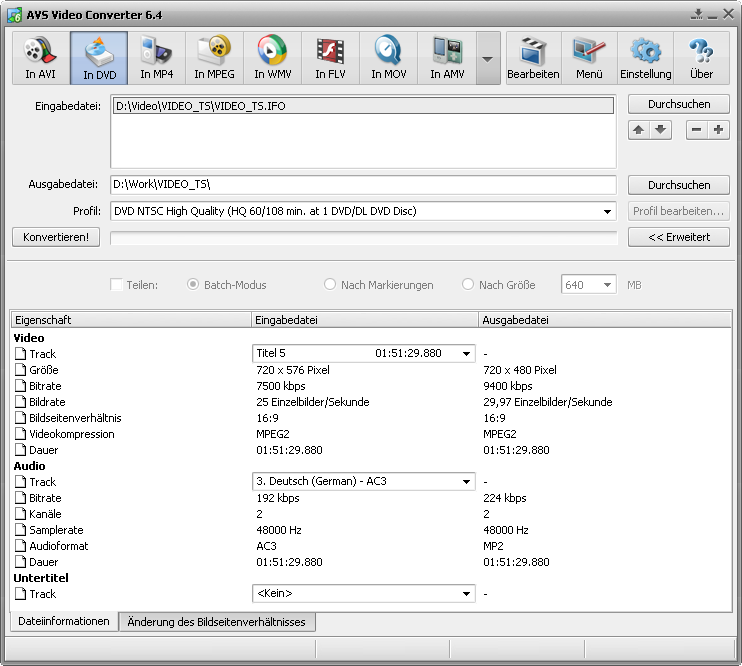Viewport: 742px width, 666px height.
Task: Select the VIDEO_TS.IFO input file entry
Action: pyautogui.click(x=363, y=106)
